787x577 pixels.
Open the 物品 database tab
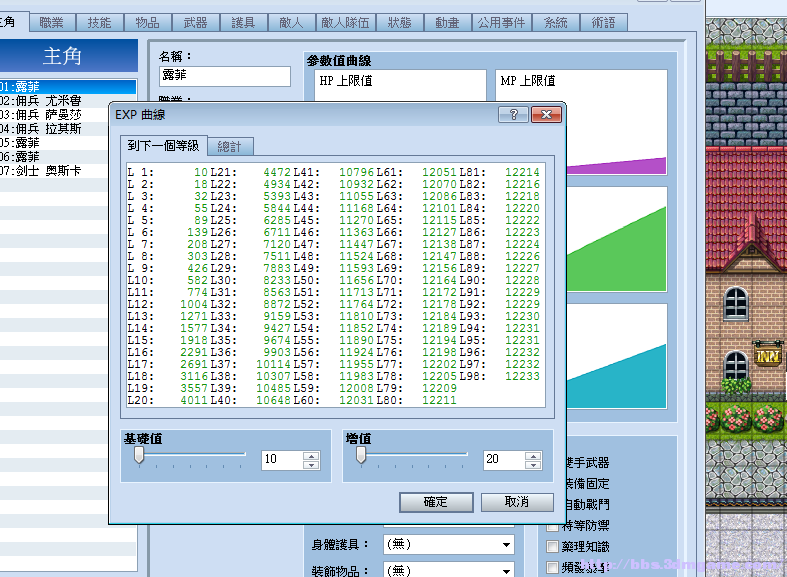coord(148,23)
